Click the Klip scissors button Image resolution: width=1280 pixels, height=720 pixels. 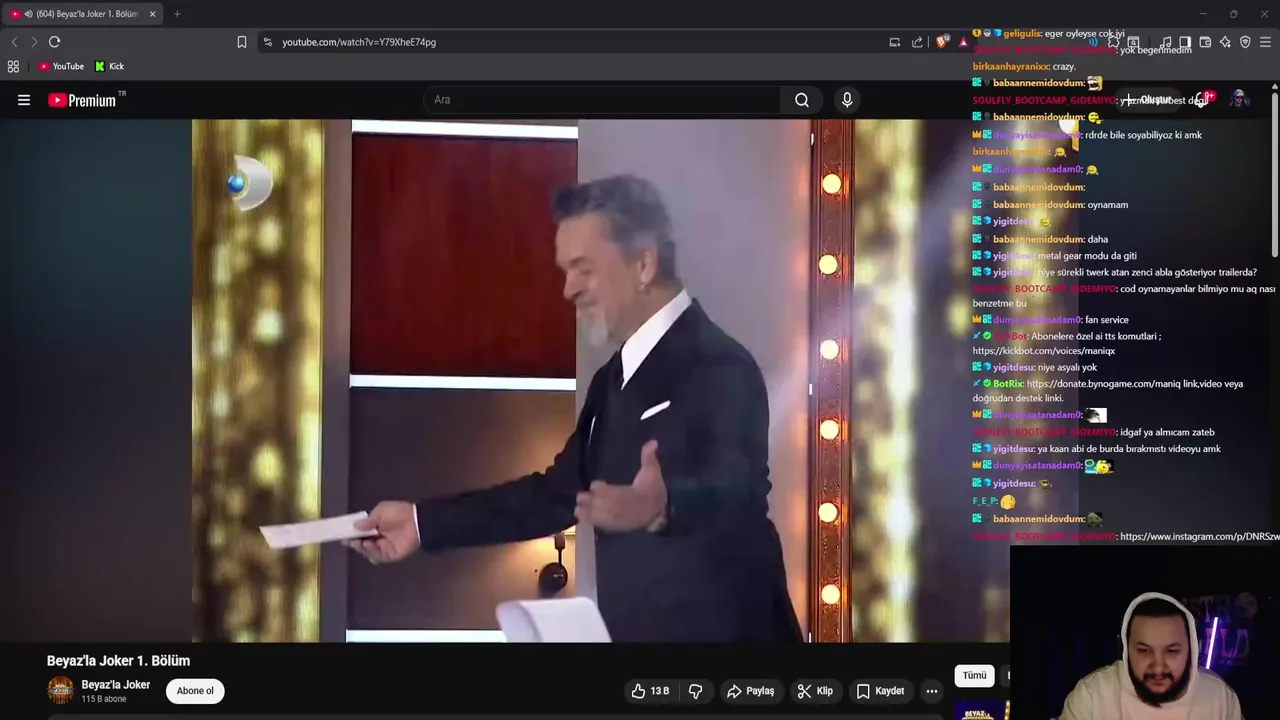tap(815, 691)
